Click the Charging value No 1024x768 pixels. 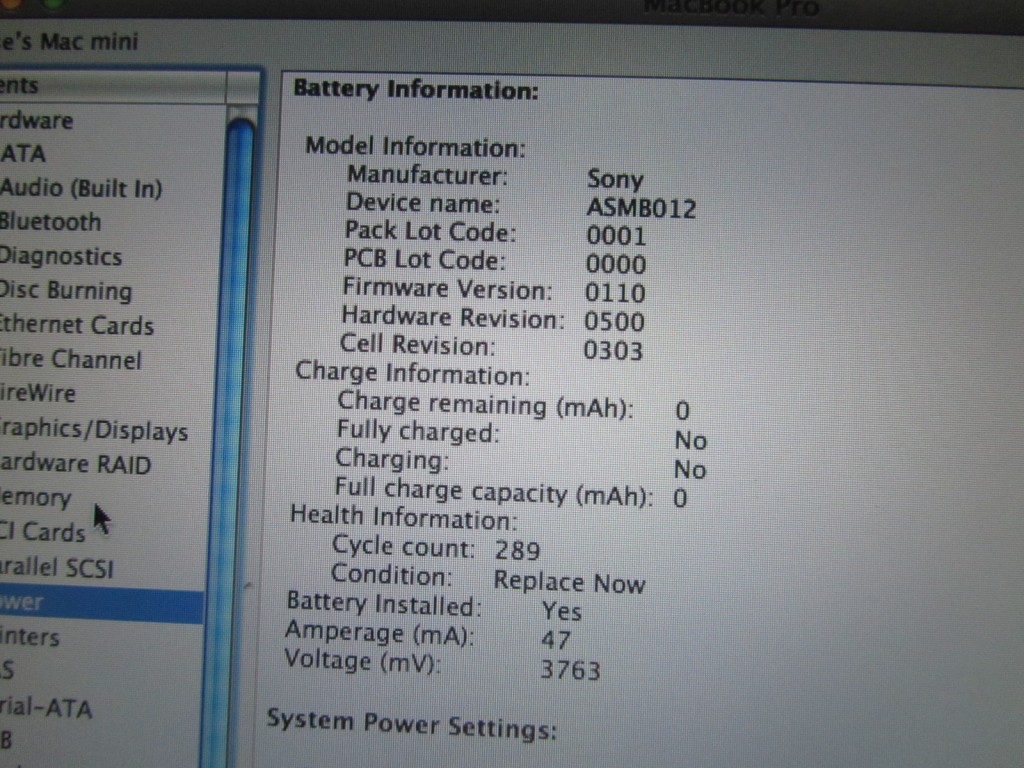(690, 470)
